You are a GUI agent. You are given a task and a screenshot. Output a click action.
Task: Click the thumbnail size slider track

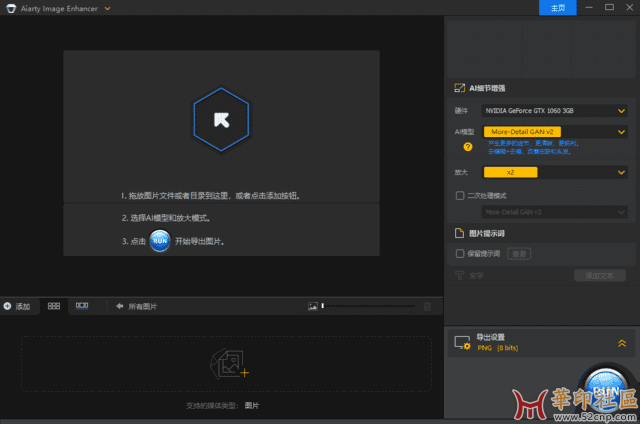368,306
